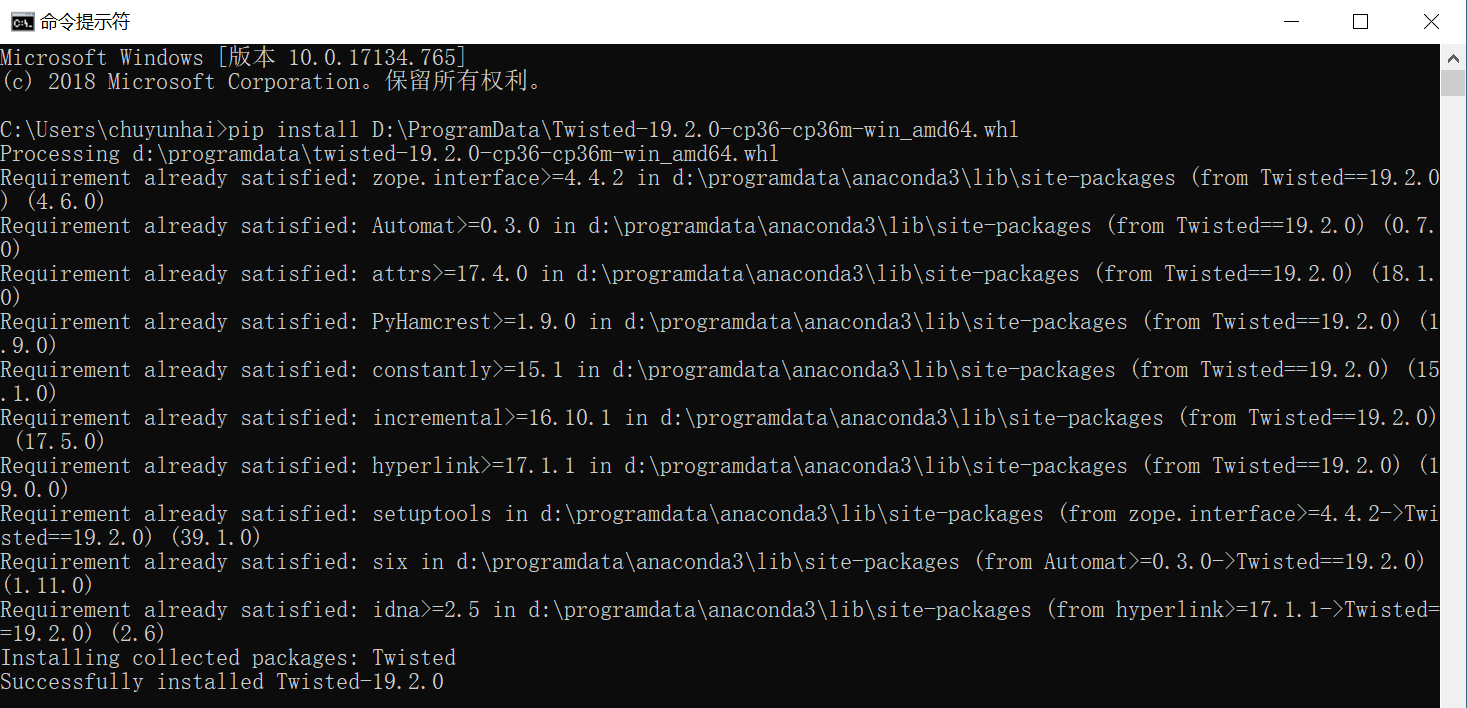
Task: Open the Command Prompt system menu icon
Action: point(18,22)
